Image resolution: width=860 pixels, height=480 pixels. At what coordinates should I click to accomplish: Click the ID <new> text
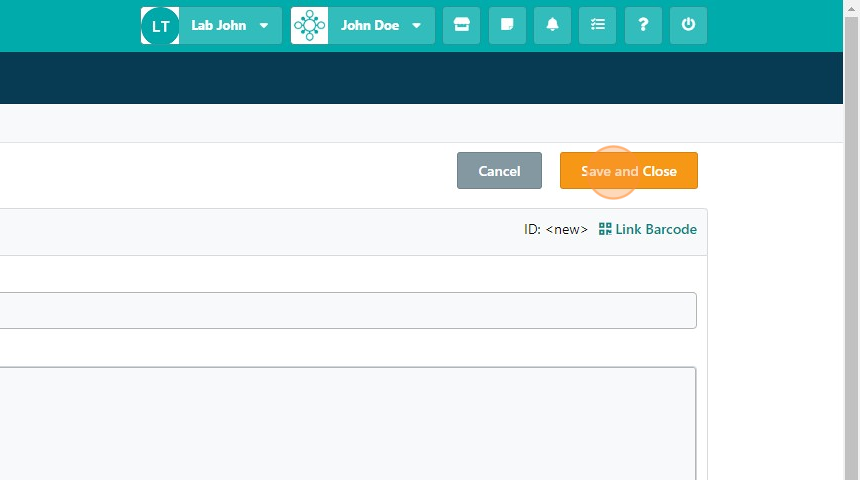click(x=556, y=229)
